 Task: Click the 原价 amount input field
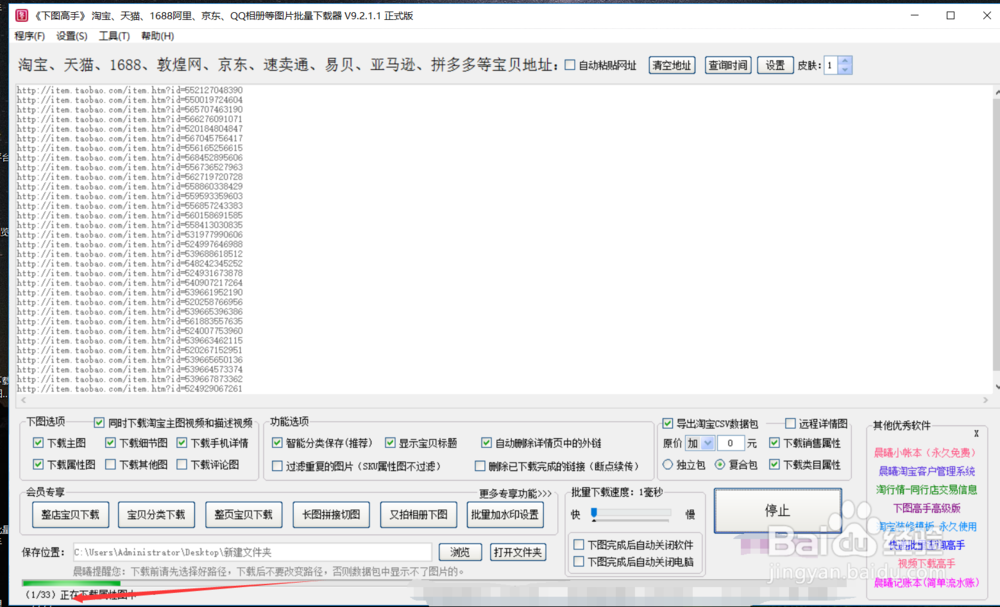[731, 443]
